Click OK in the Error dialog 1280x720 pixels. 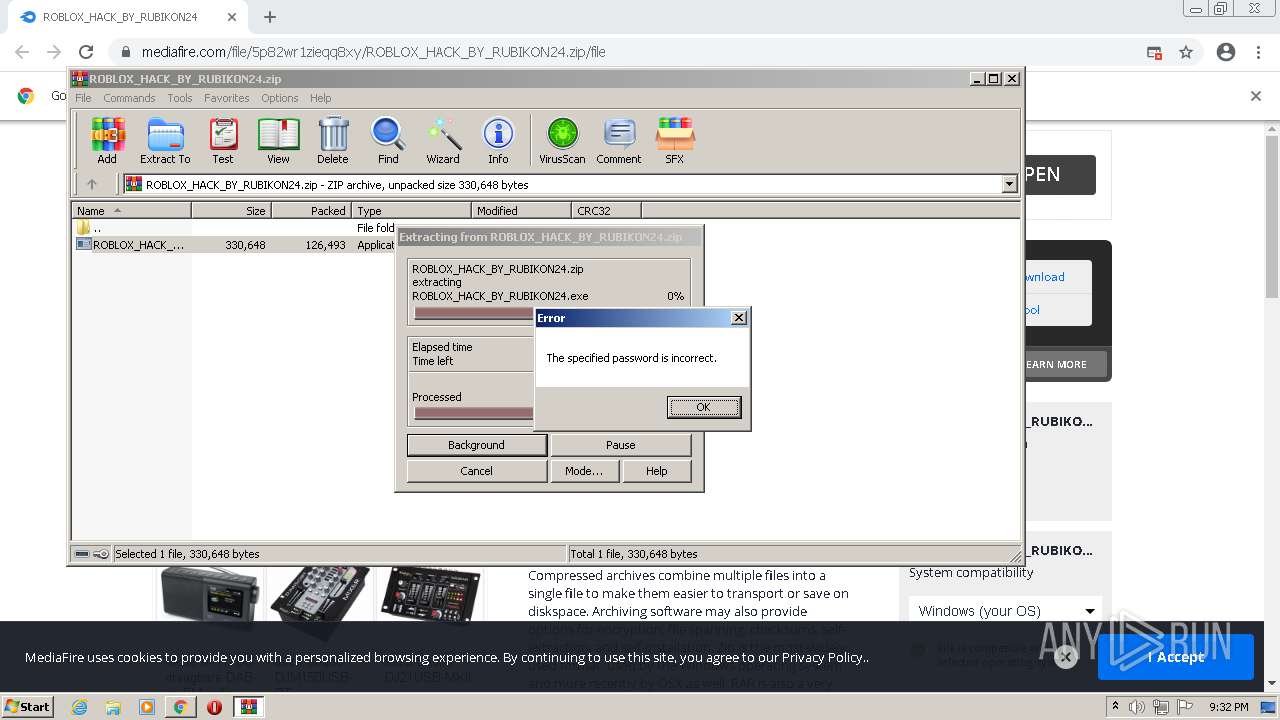tap(704, 407)
